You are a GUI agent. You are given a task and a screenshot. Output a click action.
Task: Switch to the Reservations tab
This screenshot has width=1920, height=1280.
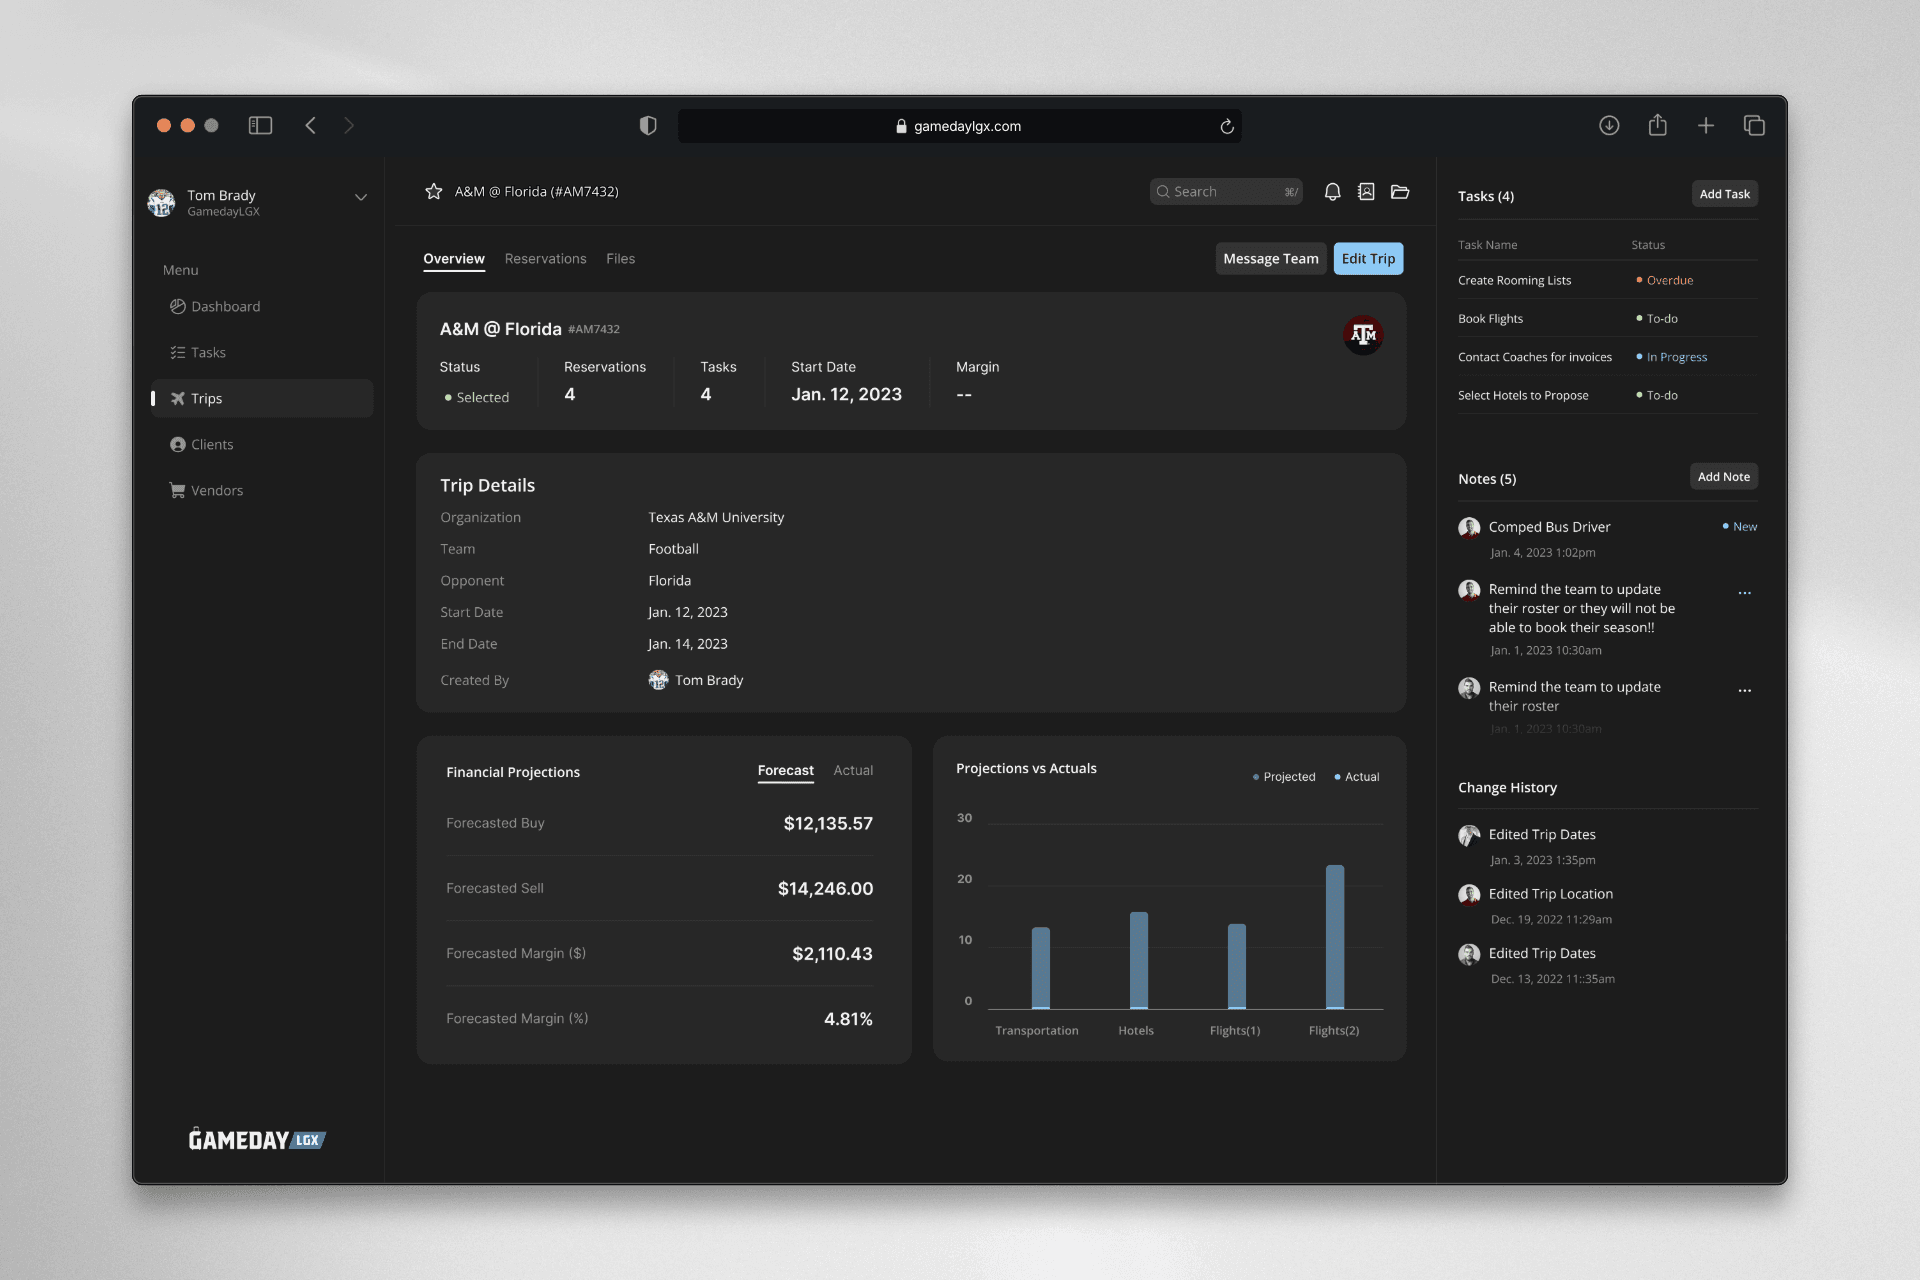pos(545,259)
